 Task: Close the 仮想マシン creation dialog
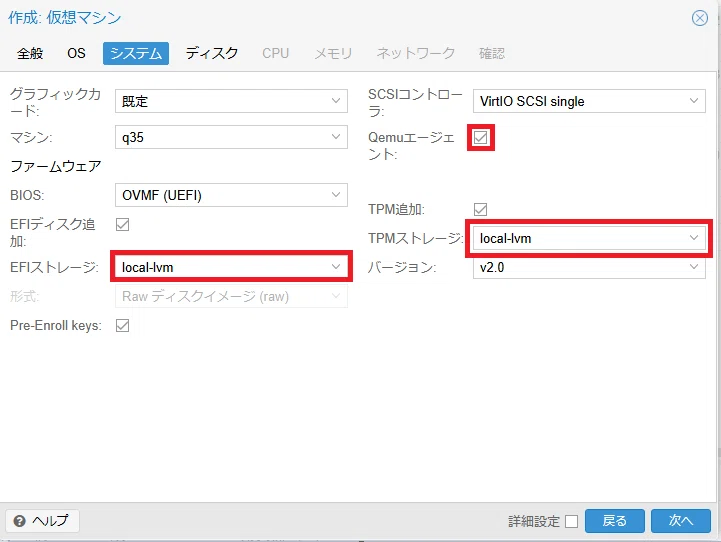pos(699,18)
